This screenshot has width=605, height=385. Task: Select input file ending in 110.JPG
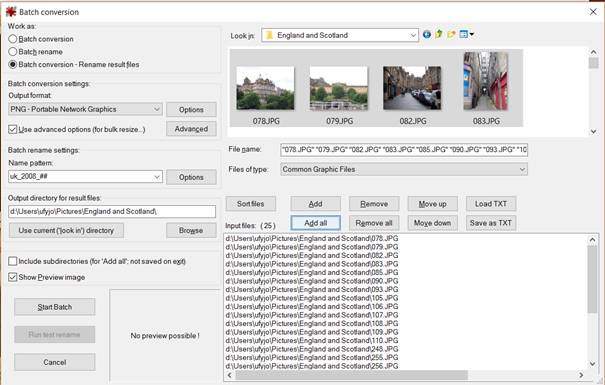[x=312, y=340]
